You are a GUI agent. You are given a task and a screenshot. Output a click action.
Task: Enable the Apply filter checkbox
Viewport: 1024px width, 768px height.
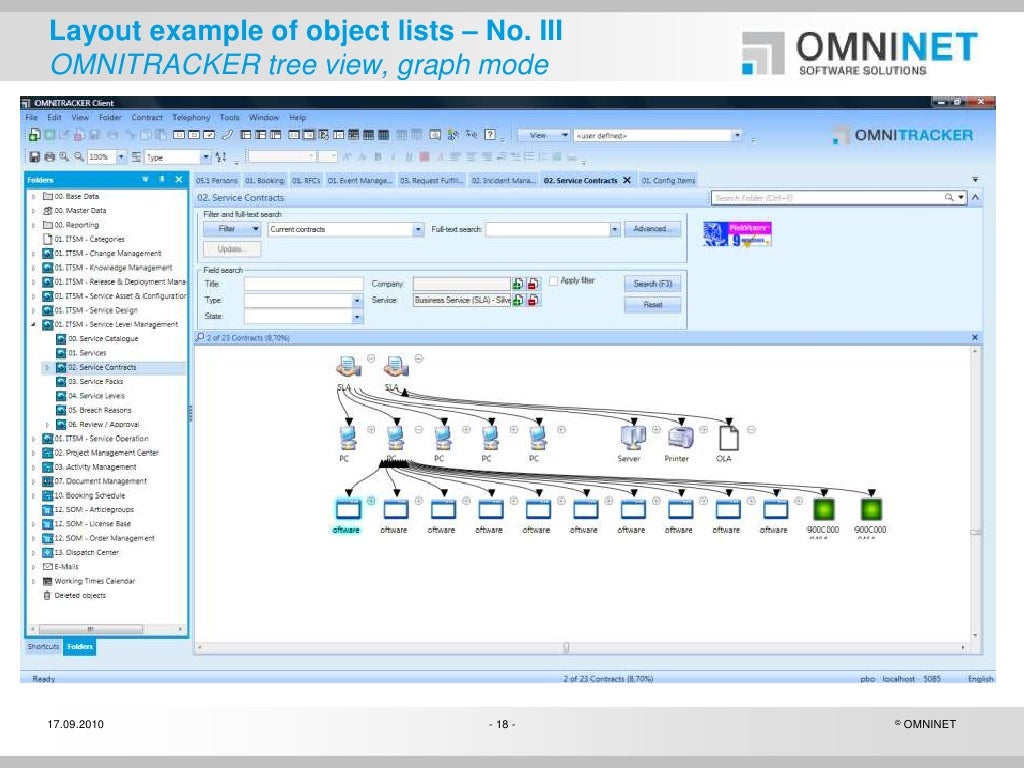pyautogui.click(x=553, y=281)
